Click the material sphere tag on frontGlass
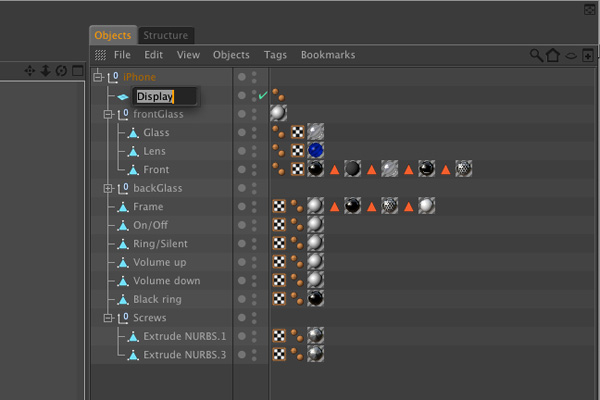 (x=278, y=113)
